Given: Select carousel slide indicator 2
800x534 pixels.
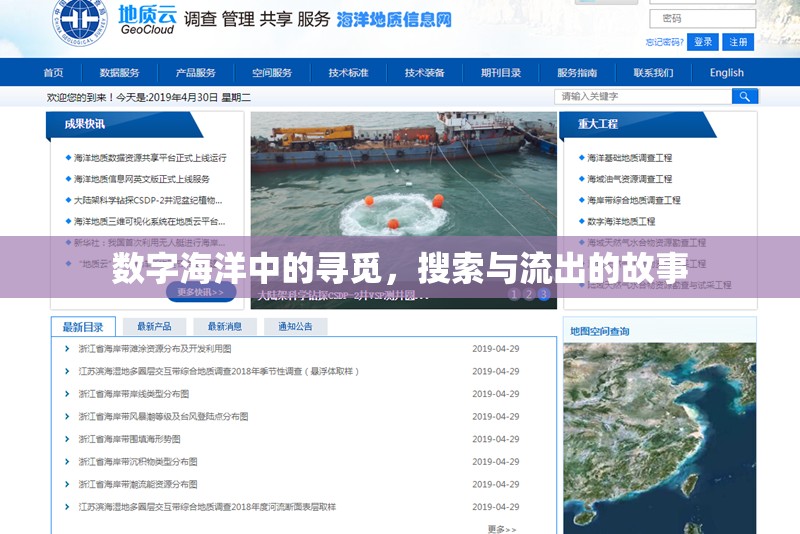Looking at the screenshot, I should coord(529,294).
